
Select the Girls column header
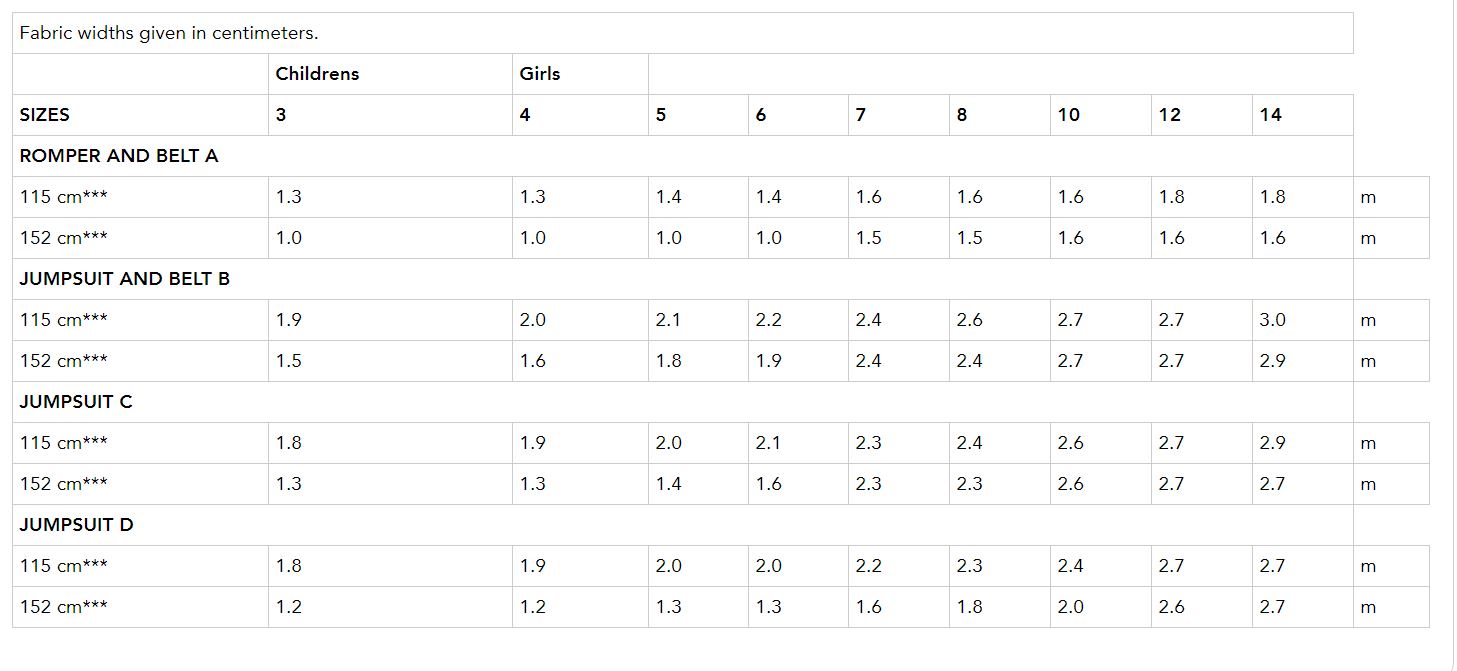pos(540,74)
